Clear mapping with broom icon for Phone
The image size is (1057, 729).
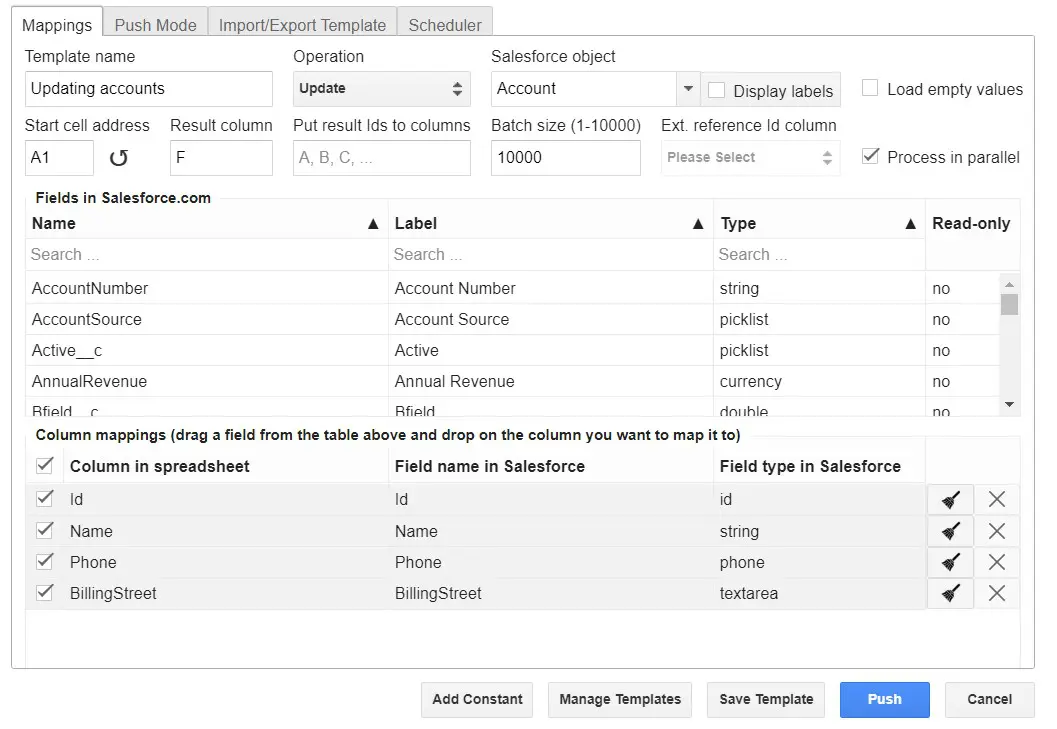click(950, 562)
